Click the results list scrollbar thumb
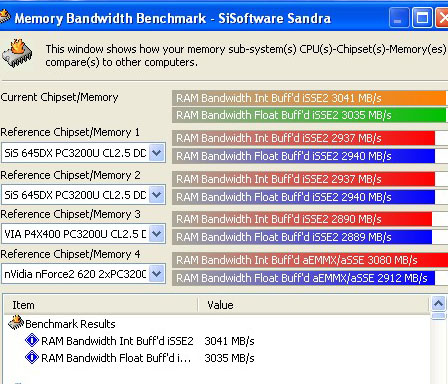This screenshot has width=448, height=384. click(x=438, y=316)
